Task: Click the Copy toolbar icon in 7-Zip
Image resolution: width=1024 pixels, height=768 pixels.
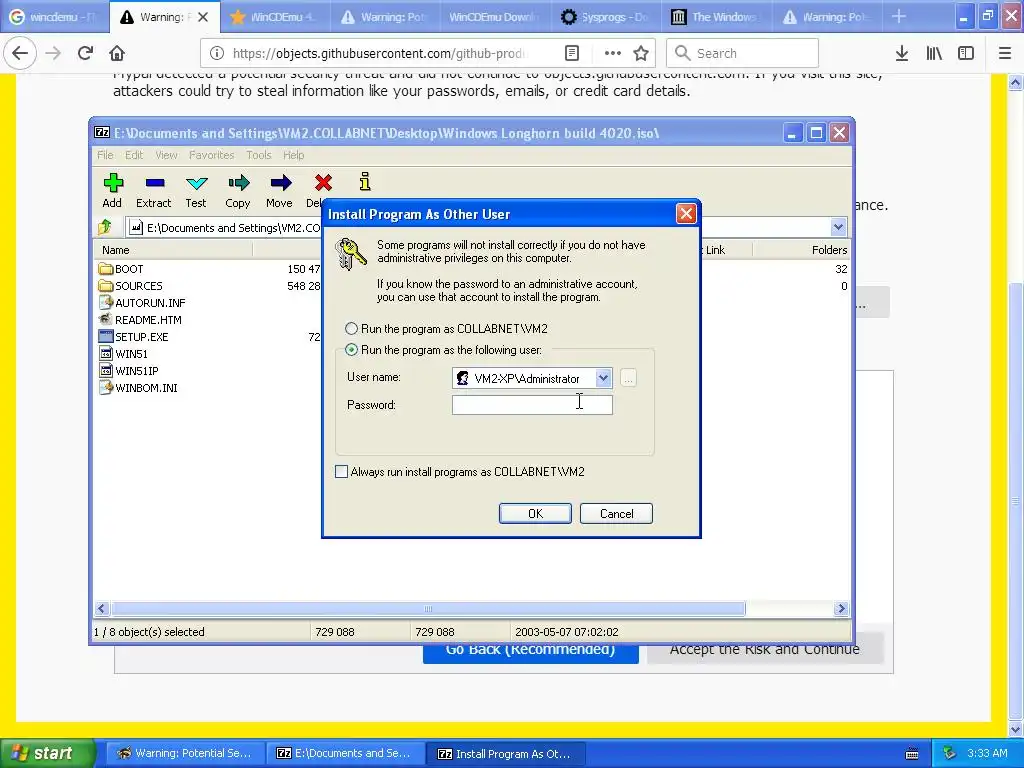Action: (238, 183)
